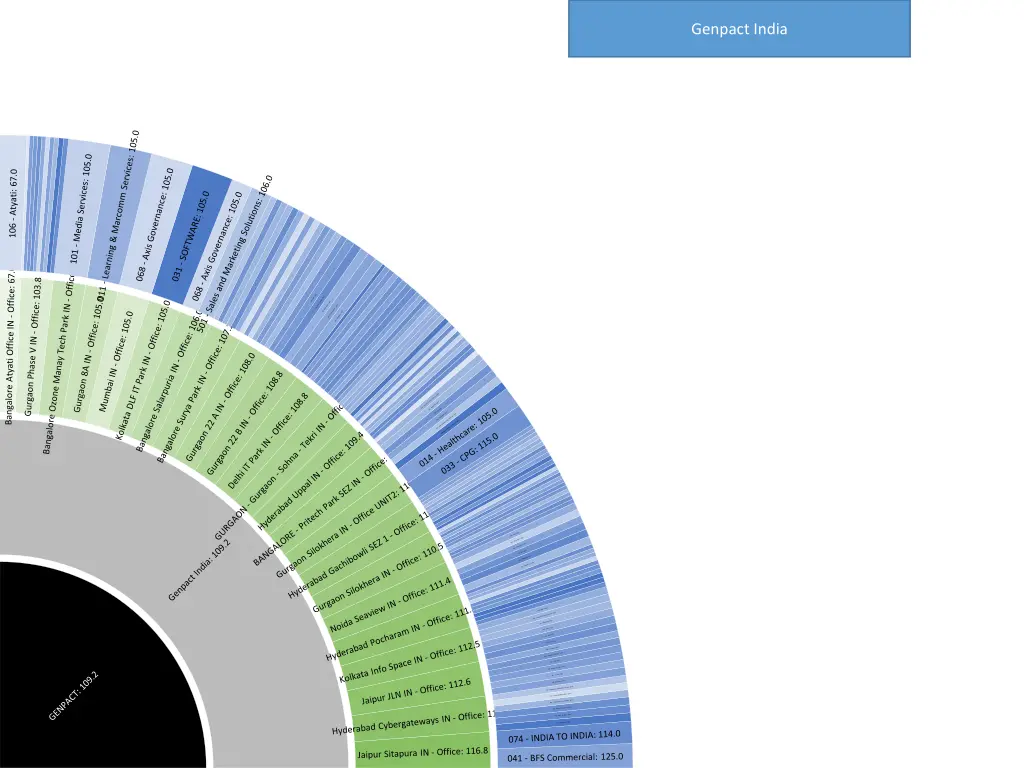Viewport: 1024px width, 768px height.
Task: Click Noida Seaview IN - Office: 111.4
Action: tap(390, 605)
